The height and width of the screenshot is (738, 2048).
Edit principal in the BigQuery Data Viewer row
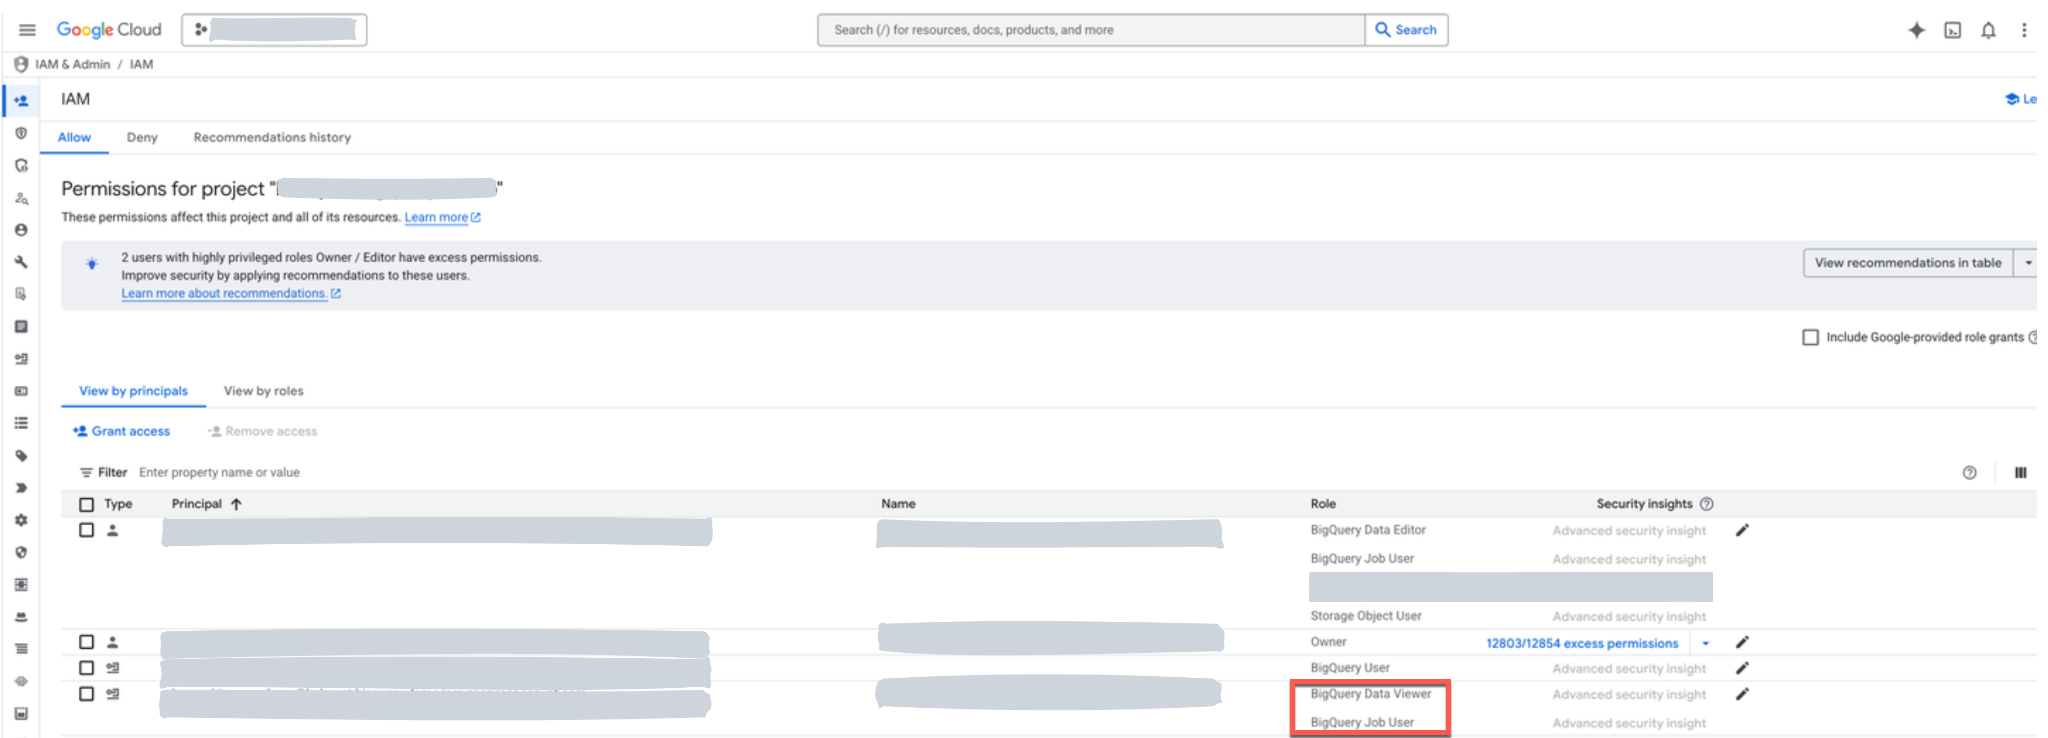(x=1742, y=694)
